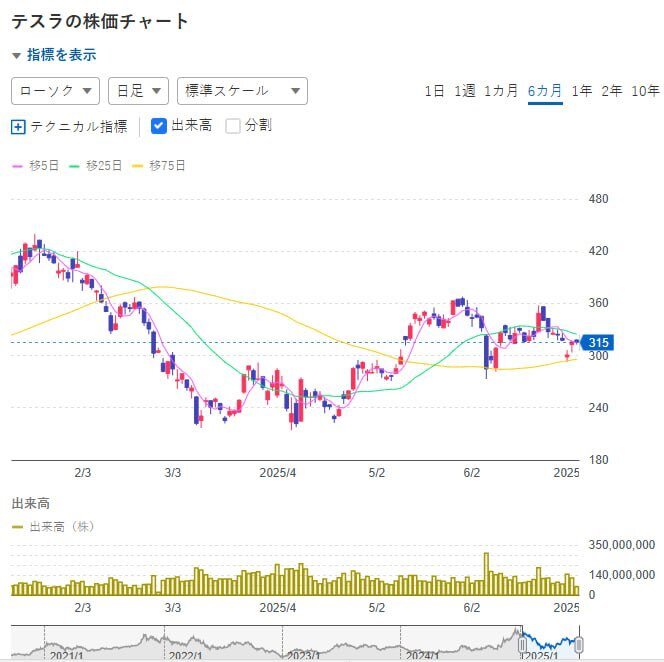Select the 10年 period tab

click(x=645, y=91)
